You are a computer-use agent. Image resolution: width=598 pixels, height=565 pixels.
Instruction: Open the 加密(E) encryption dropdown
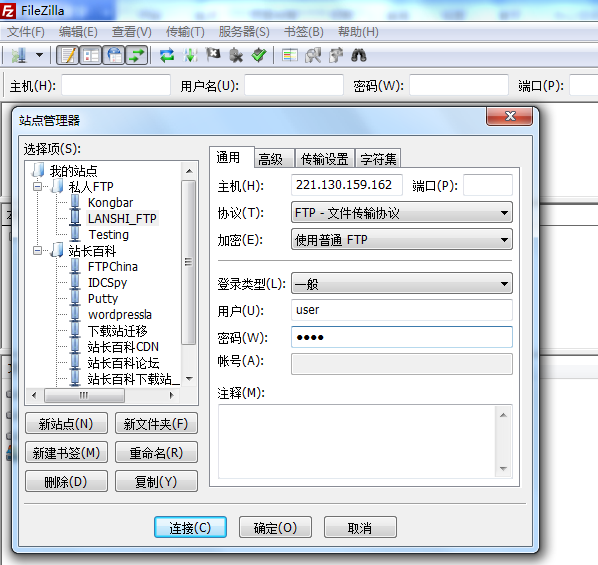pos(402,240)
